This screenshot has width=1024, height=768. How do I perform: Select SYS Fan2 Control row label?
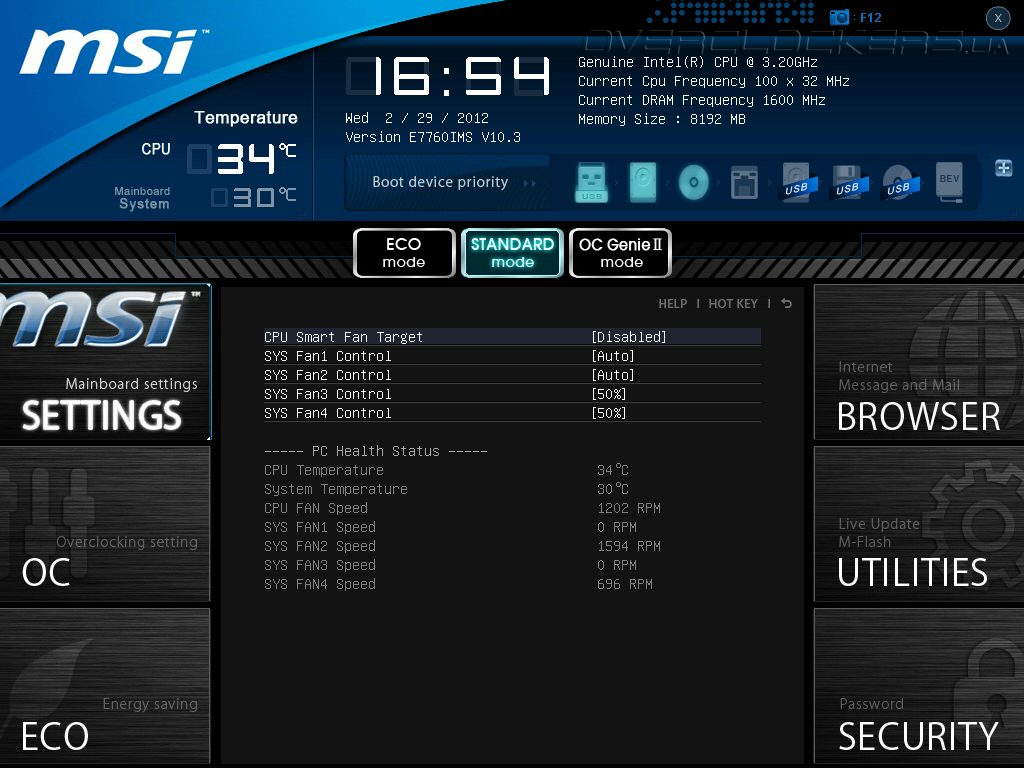[328, 375]
